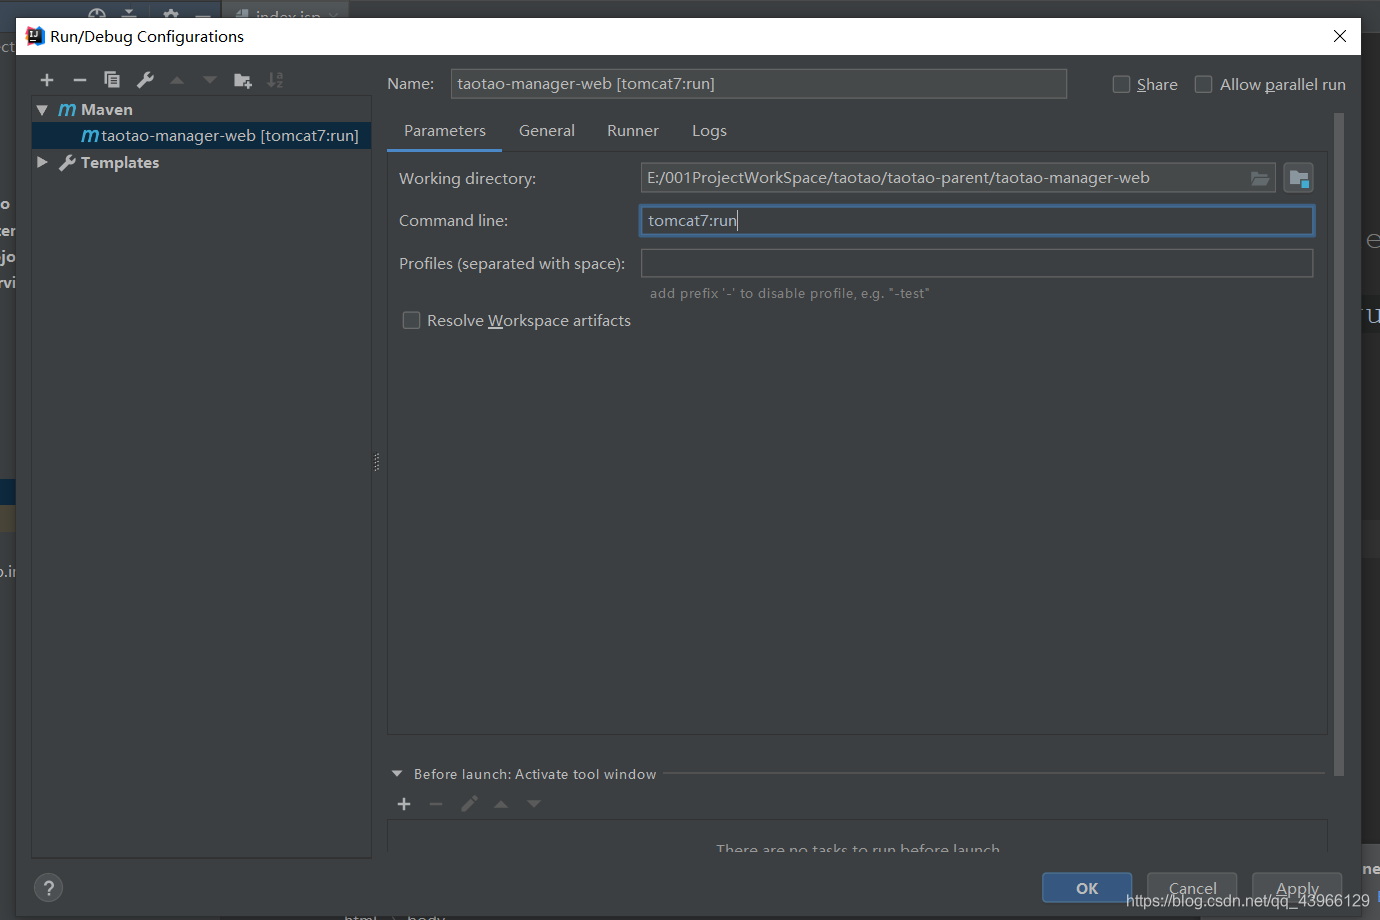This screenshot has width=1380, height=920.
Task: Switch to the Runner tab
Action: click(633, 131)
